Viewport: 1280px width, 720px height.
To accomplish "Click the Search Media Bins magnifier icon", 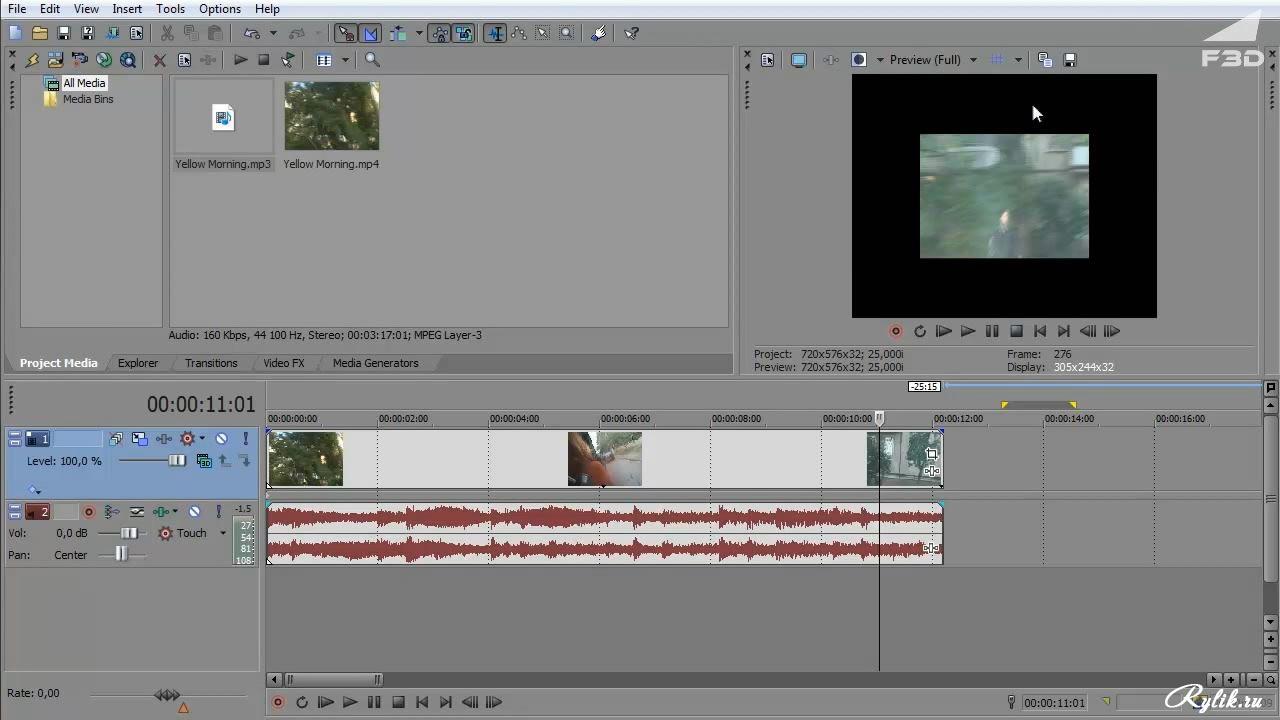I will coord(372,60).
